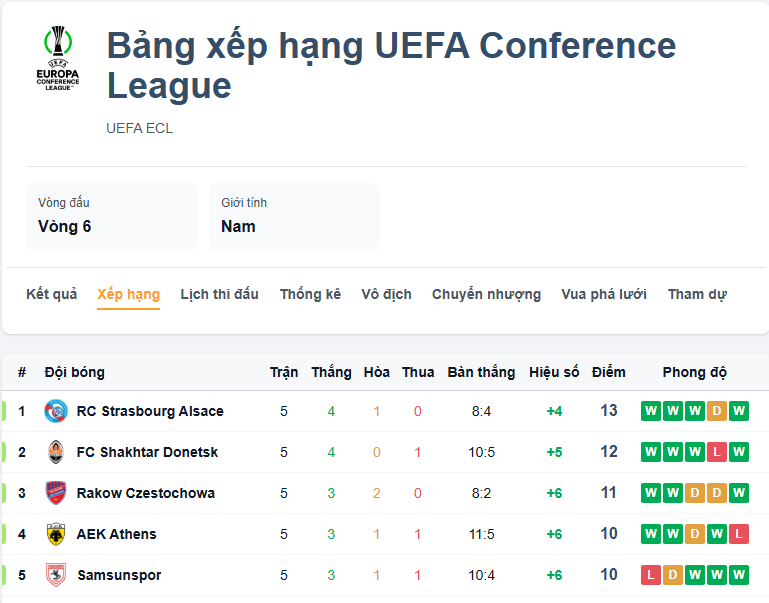Image resolution: width=769 pixels, height=603 pixels.
Task: Open the Chuyển nhượng tab
Action: 486,294
